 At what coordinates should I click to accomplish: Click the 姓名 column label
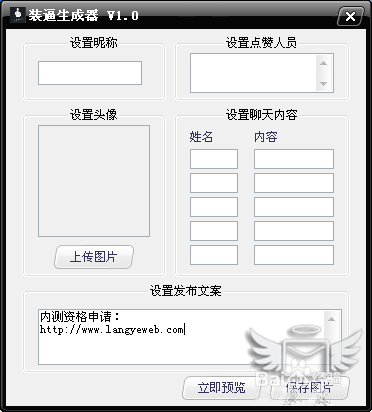pos(201,137)
